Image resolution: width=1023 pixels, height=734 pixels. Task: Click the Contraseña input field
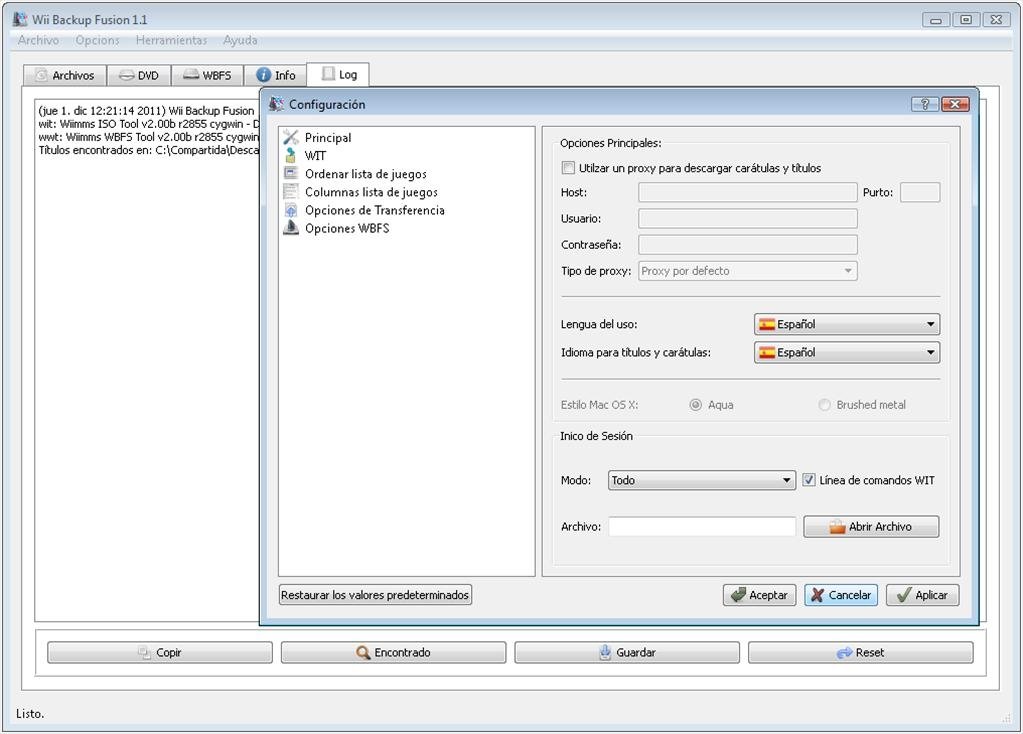[x=748, y=245]
